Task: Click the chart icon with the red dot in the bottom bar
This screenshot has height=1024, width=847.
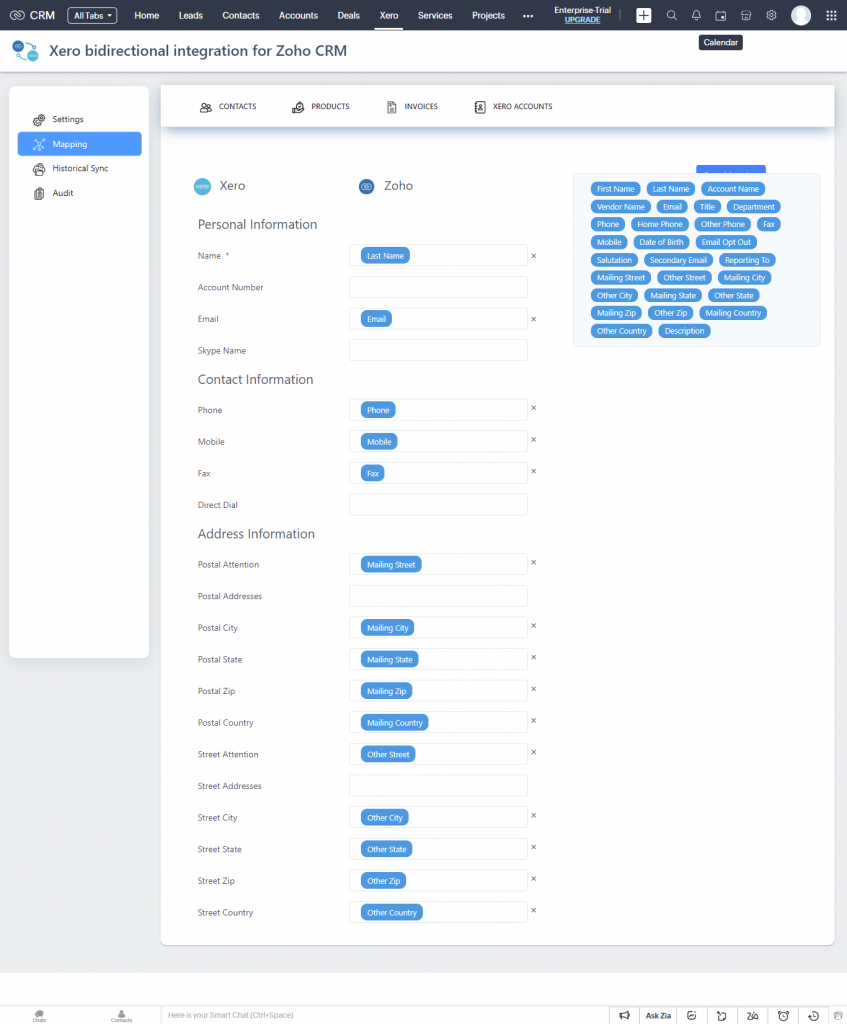Action: point(691,1016)
